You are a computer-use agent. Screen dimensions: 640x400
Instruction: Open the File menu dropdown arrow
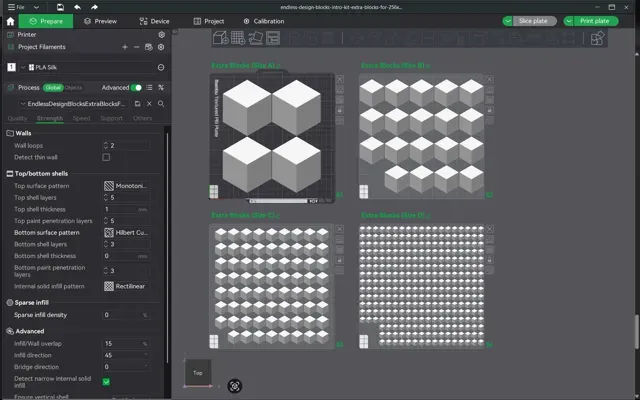[36, 7]
